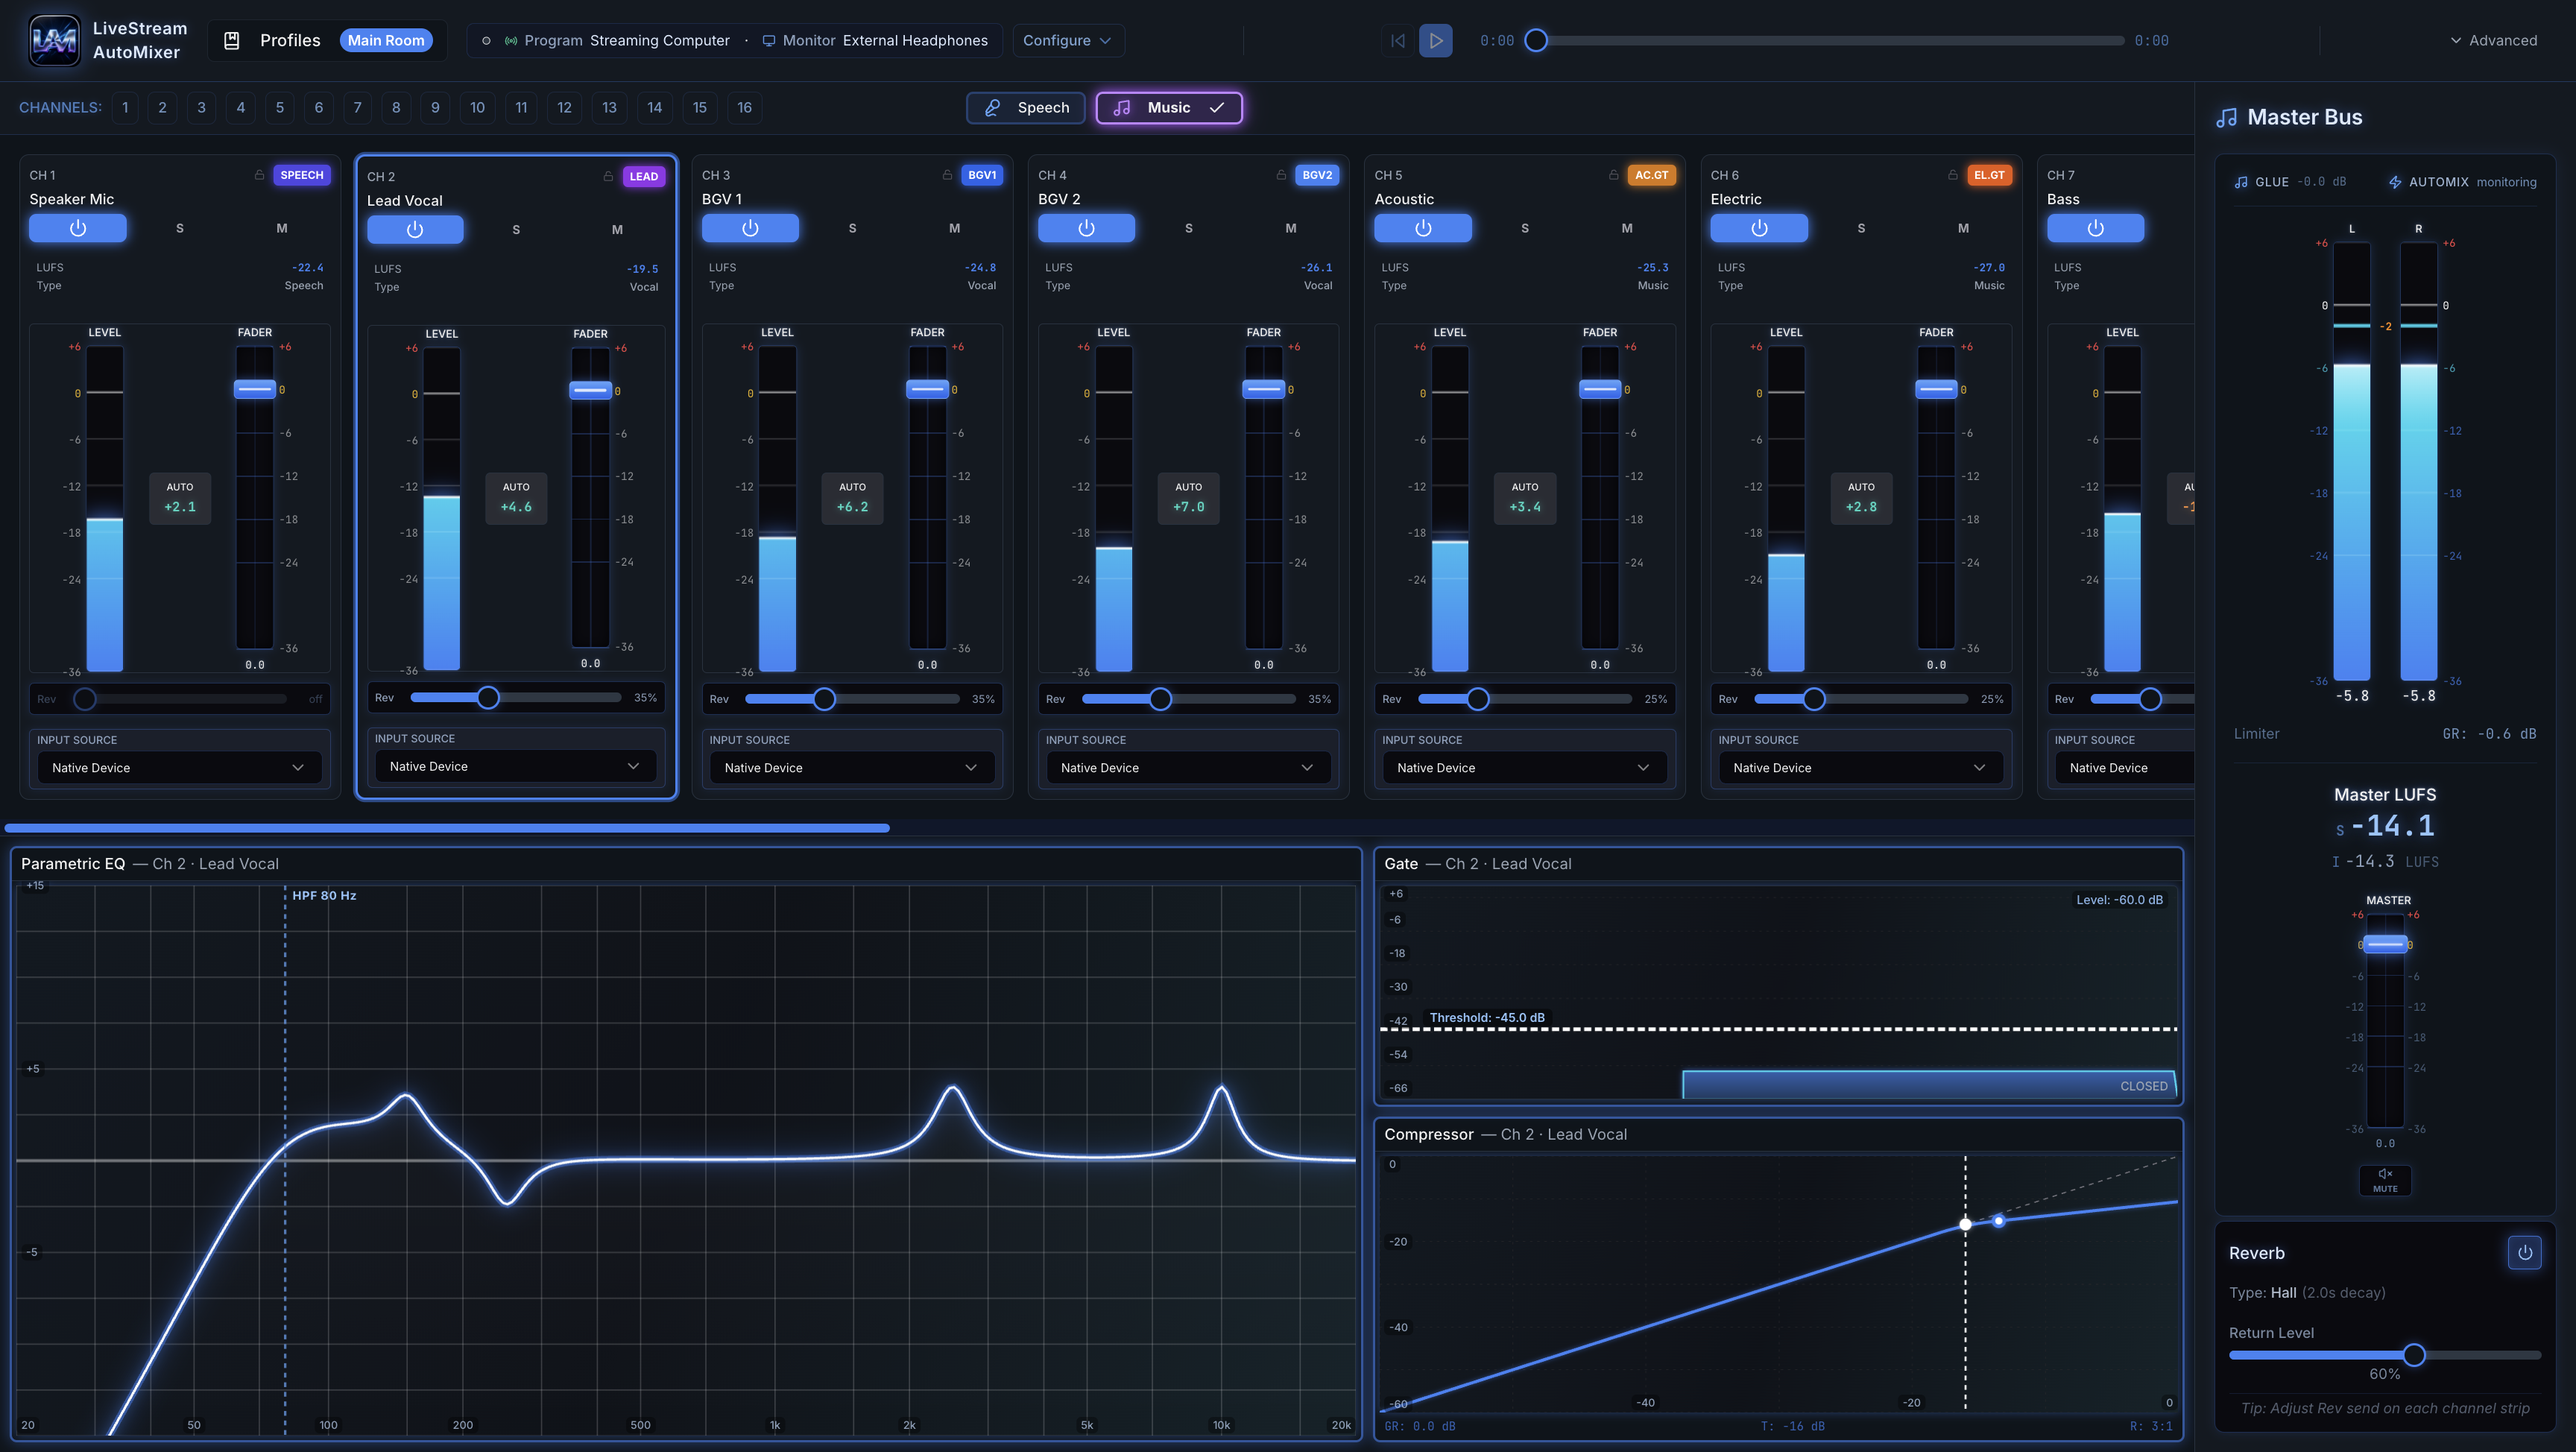Mute the master bus output

coord(2385,1180)
